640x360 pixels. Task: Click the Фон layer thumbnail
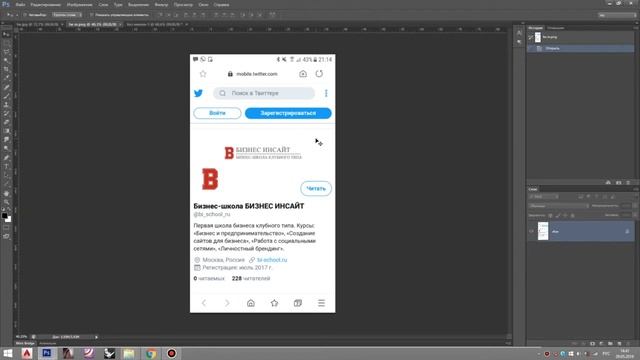pyautogui.click(x=543, y=231)
